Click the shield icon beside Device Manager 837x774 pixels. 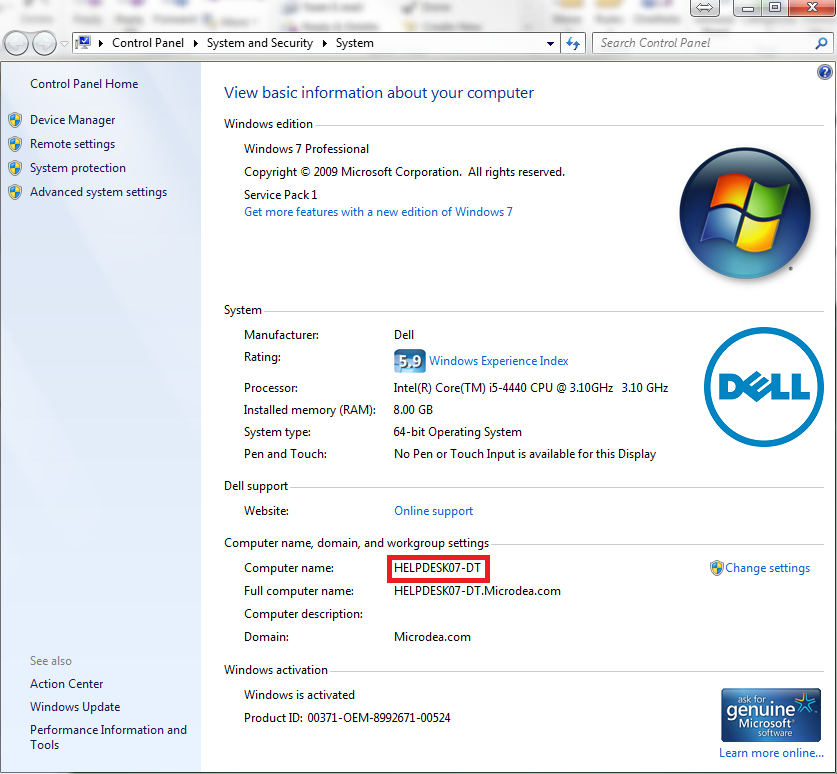15,120
